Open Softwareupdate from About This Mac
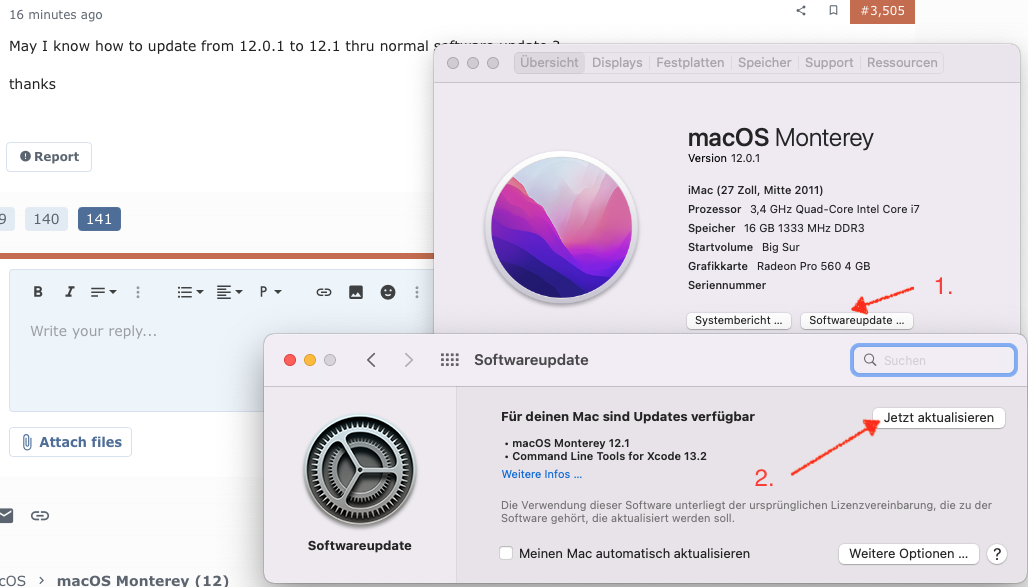 pyautogui.click(x=857, y=320)
